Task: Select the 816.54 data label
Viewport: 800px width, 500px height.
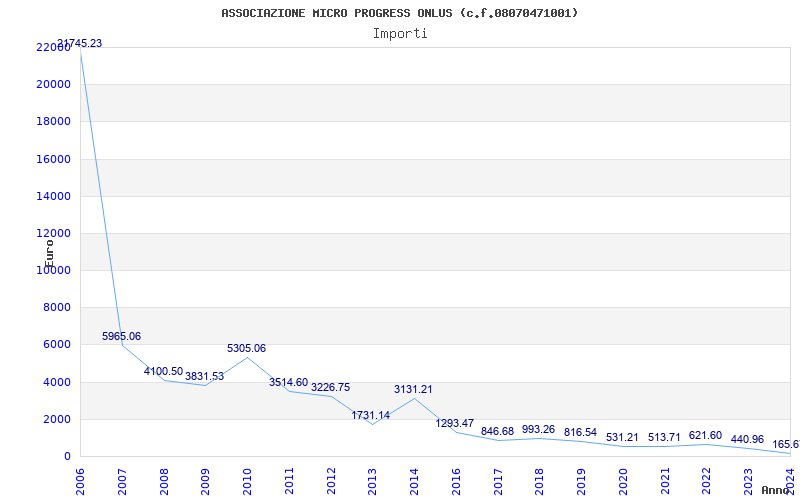Action: pos(580,432)
